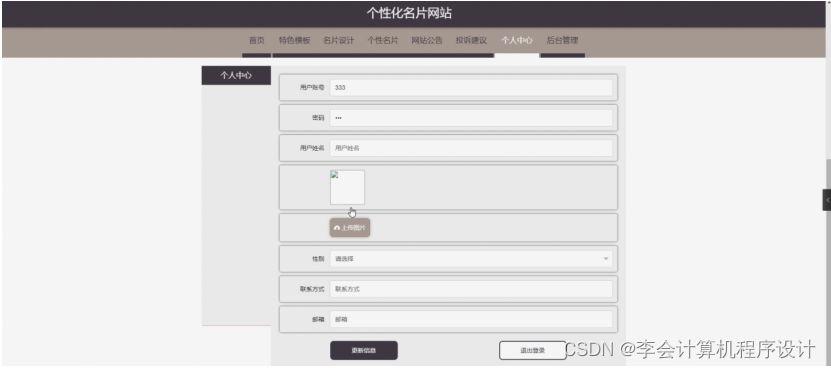Click the 性别 dropdown arrow

click(x=606, y=259)
